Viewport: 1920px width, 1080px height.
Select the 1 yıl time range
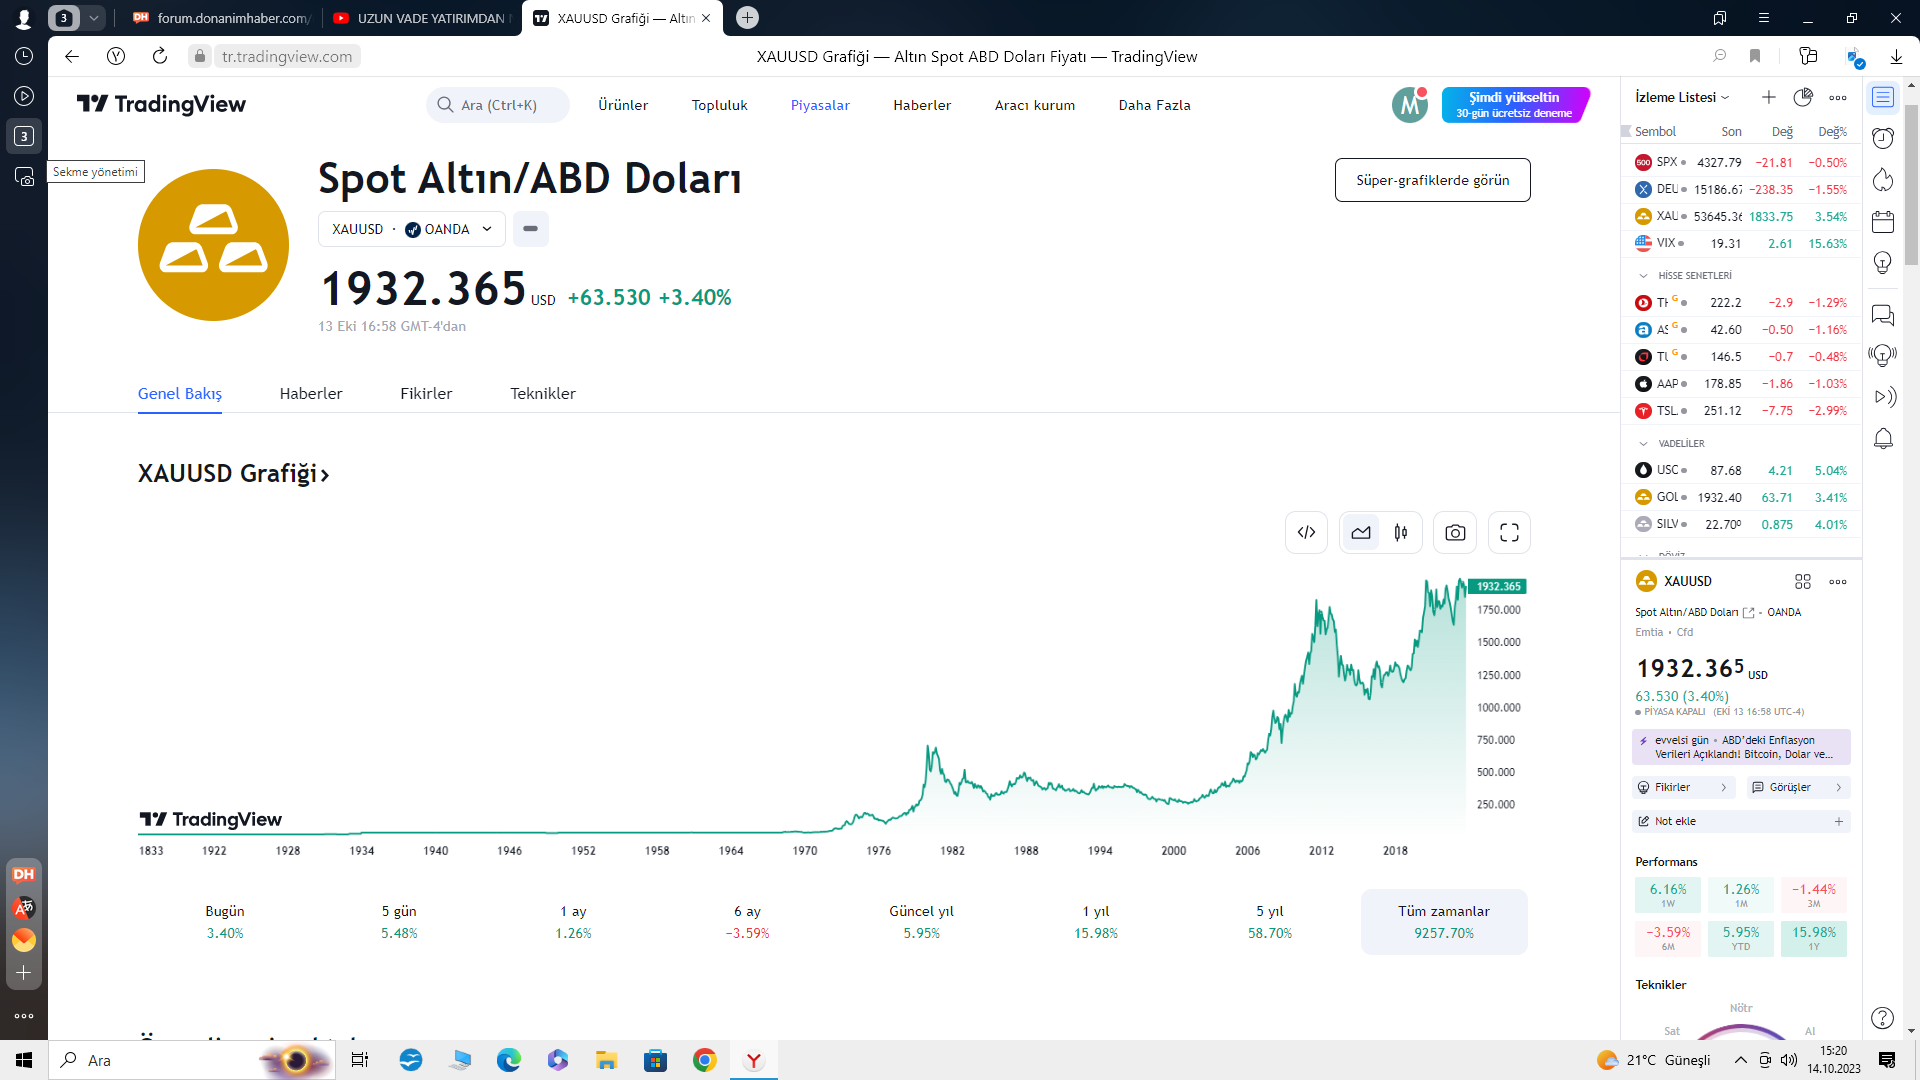tap(1096, 922)
